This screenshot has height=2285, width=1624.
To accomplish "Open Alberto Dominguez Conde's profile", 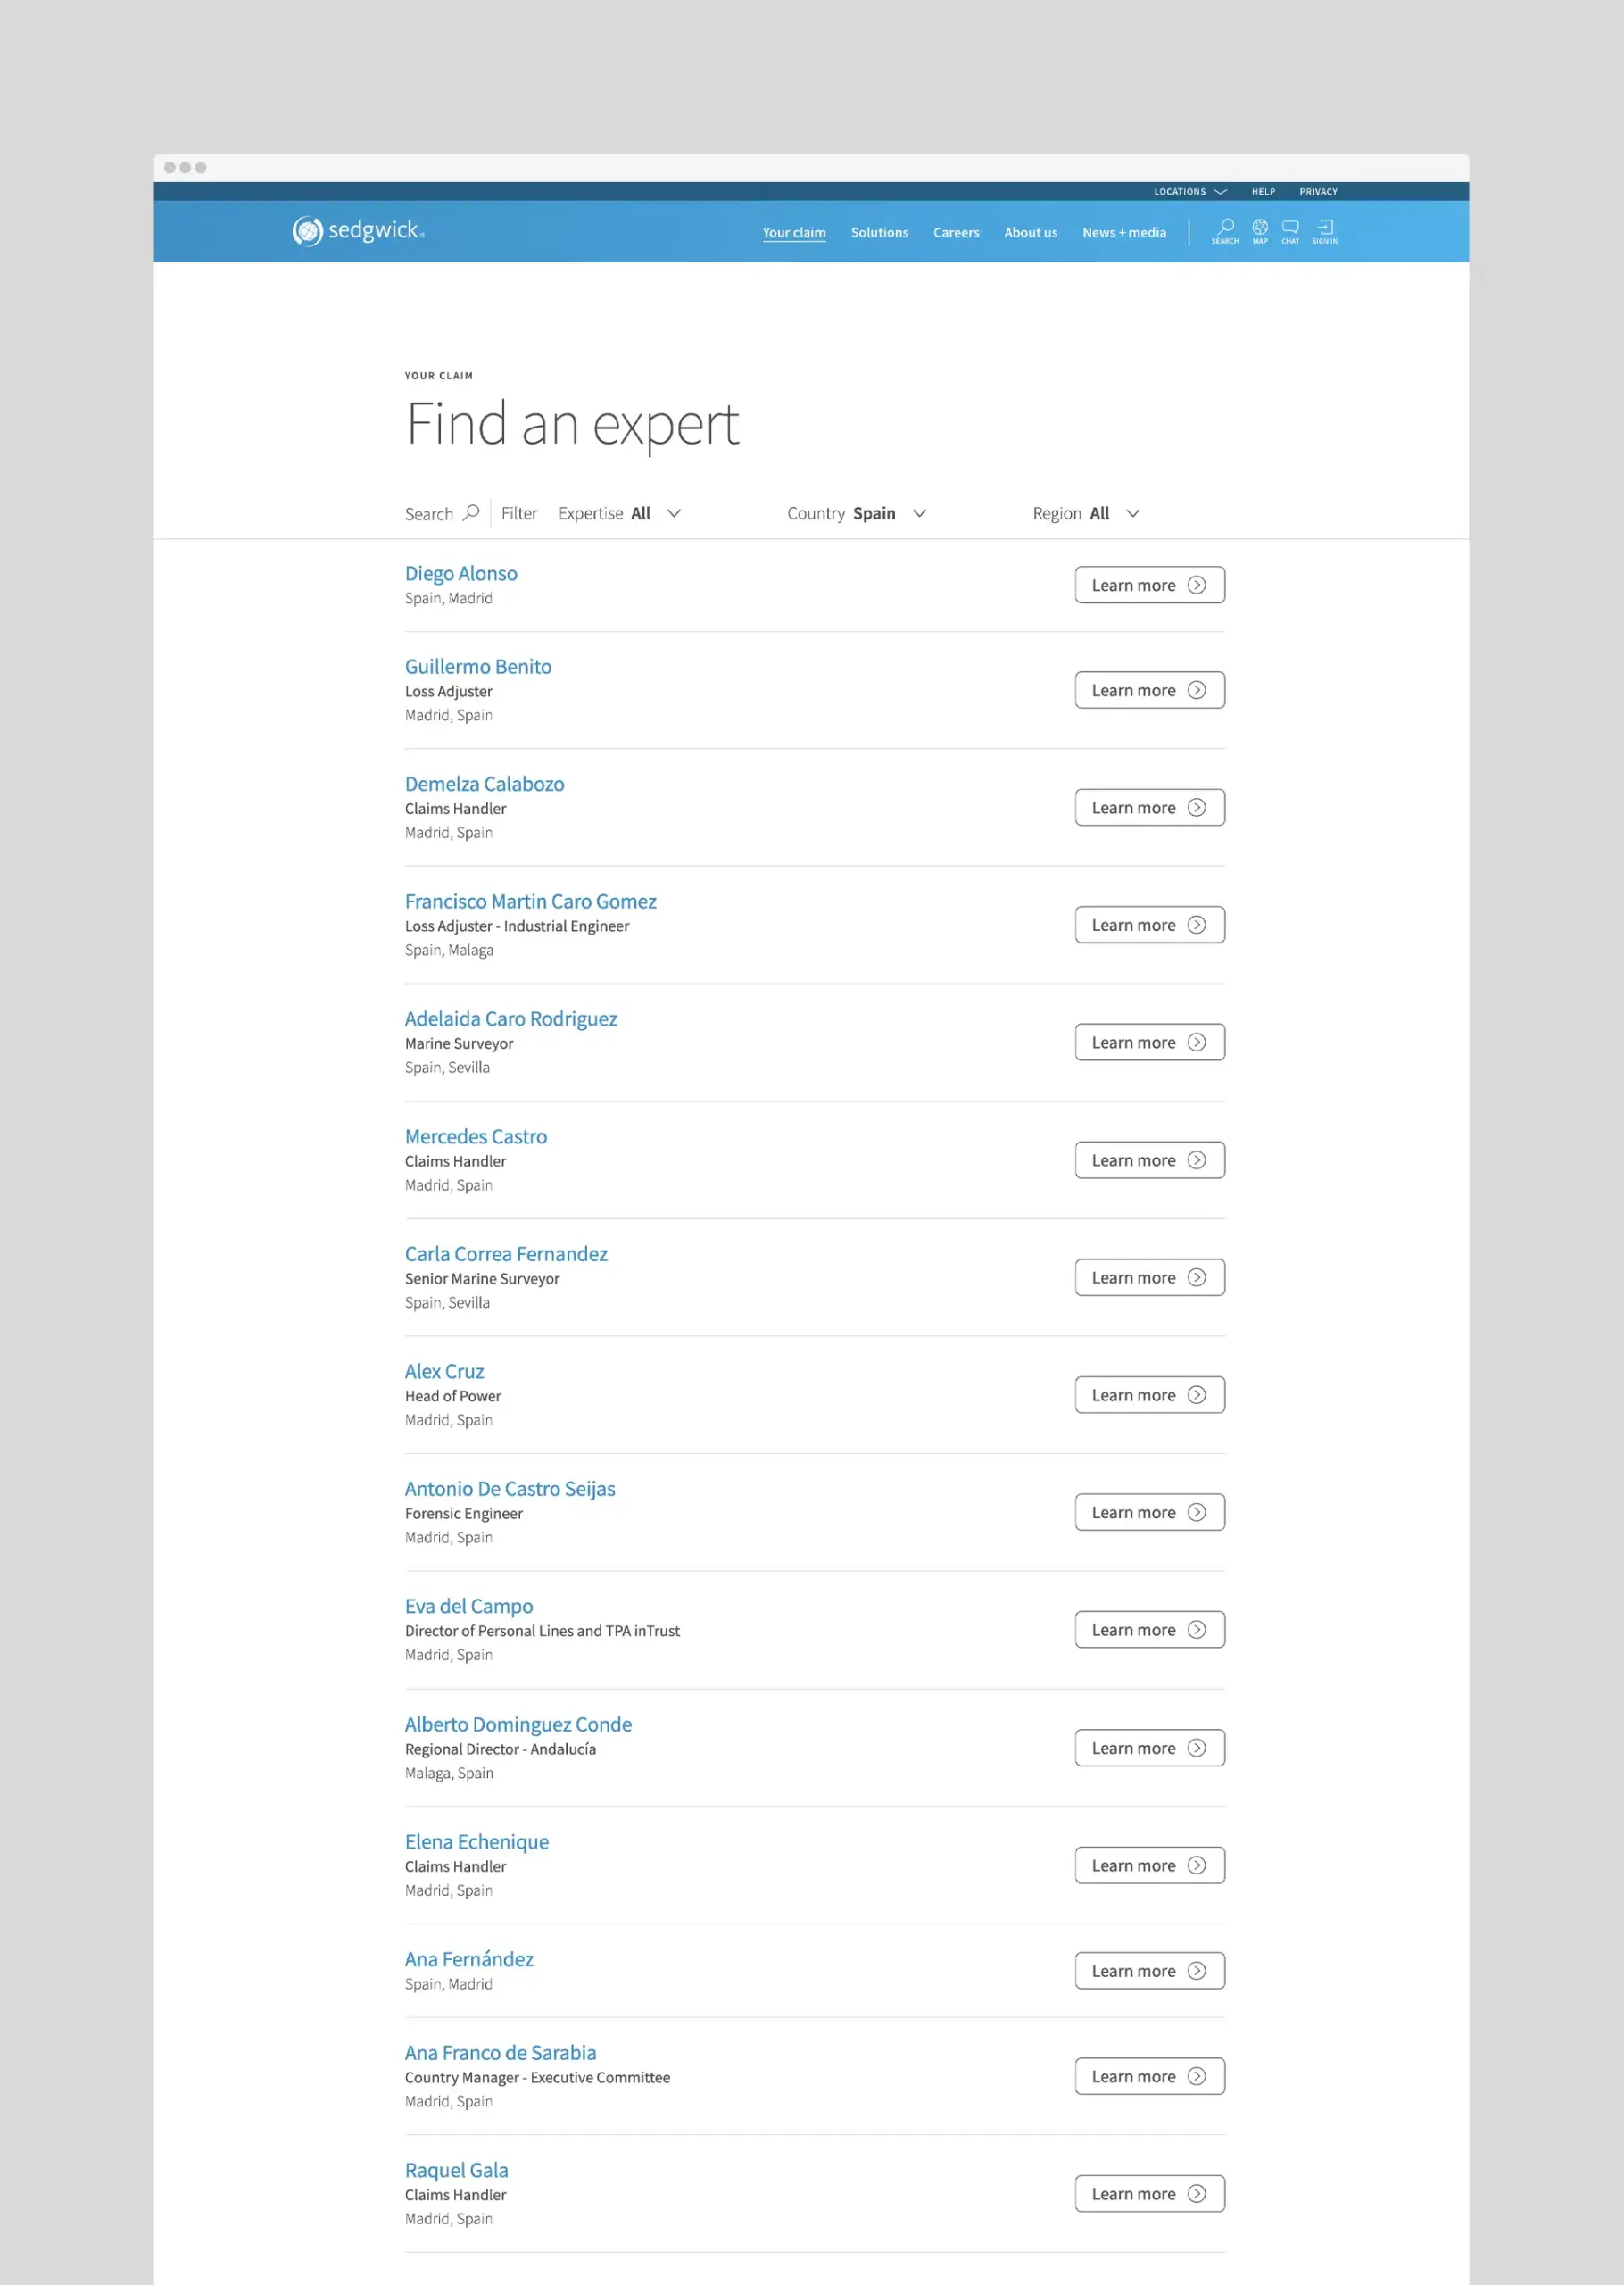I will click(x=518, y=1724).
